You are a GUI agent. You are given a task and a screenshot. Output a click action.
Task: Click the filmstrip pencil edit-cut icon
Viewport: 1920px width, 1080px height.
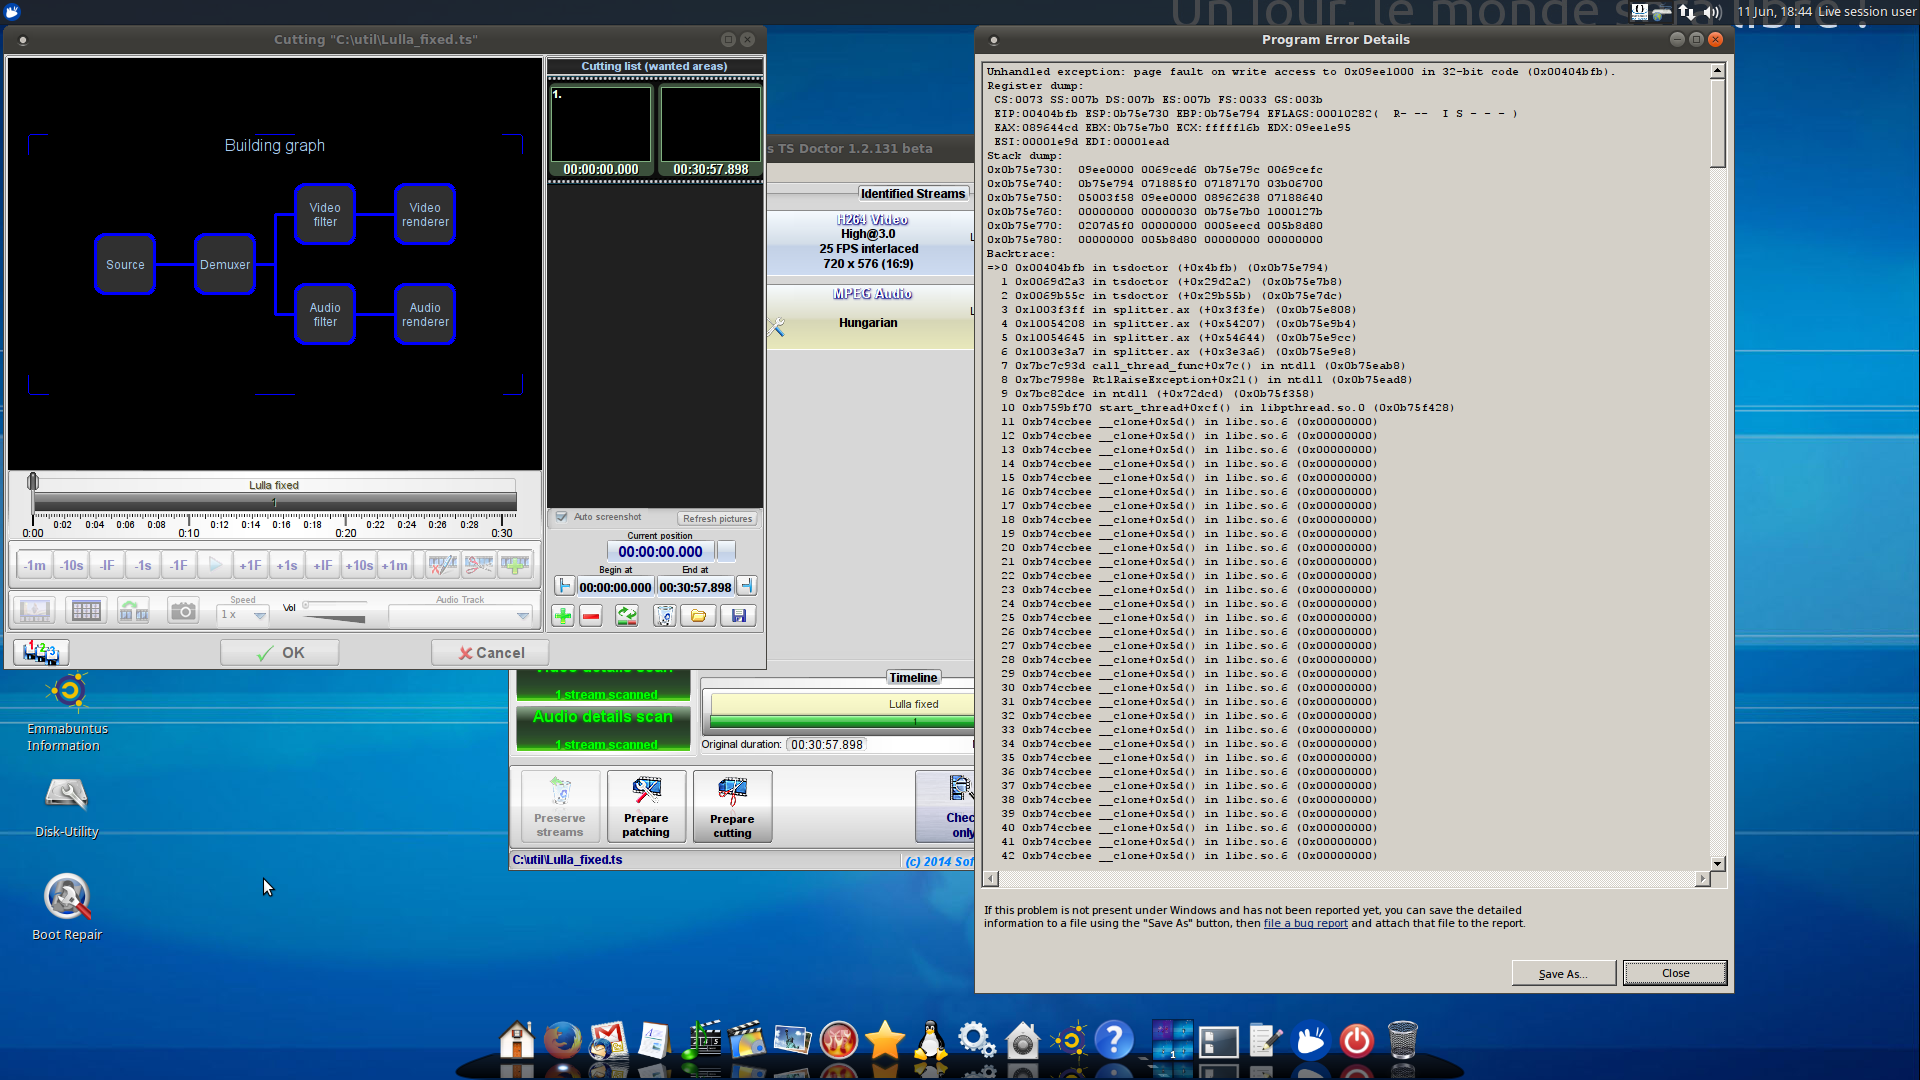[x=443, y=565]
